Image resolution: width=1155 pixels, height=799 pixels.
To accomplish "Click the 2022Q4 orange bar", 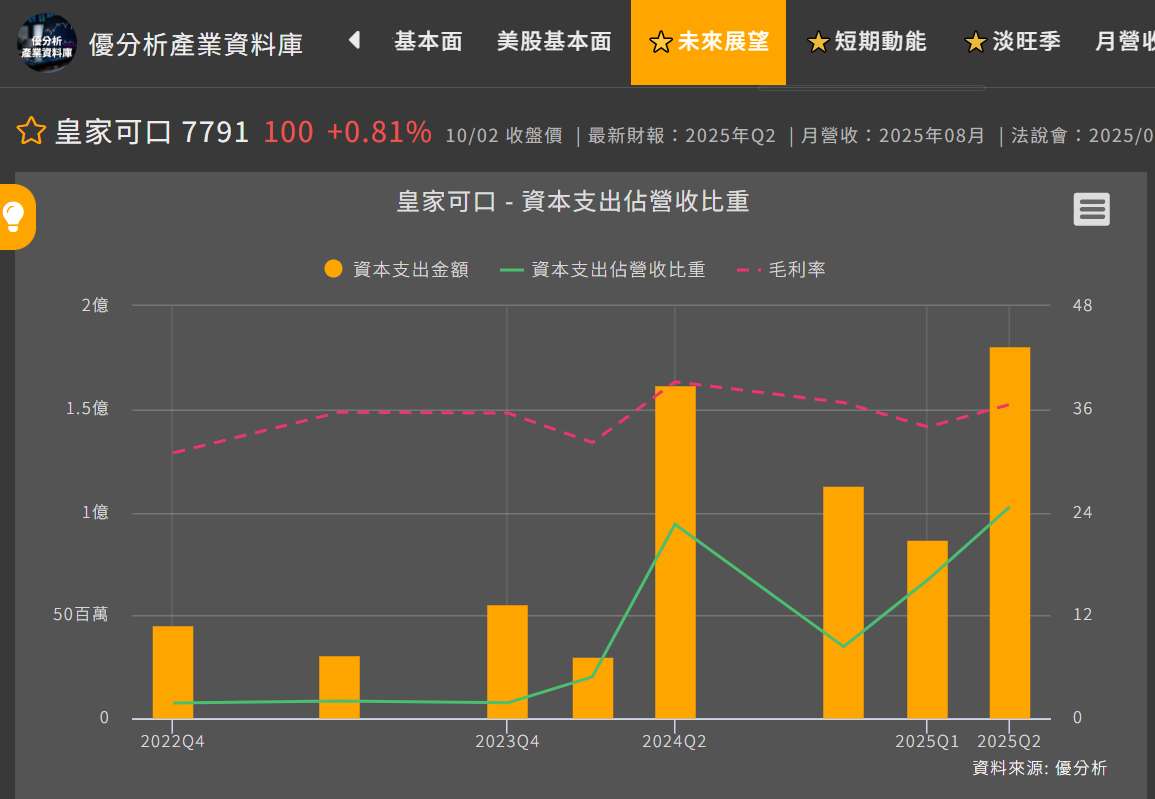I will pyautogui.click(x=173, y=672).
